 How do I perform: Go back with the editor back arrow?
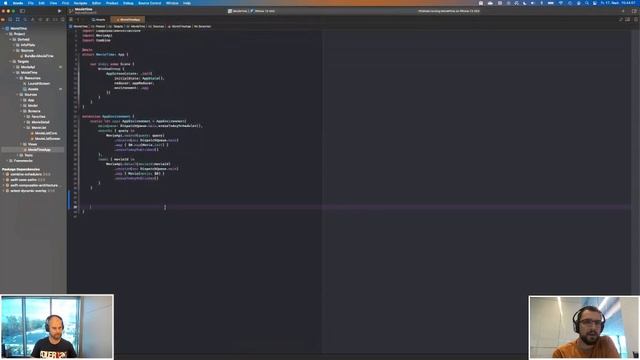(x=78, y=19)
